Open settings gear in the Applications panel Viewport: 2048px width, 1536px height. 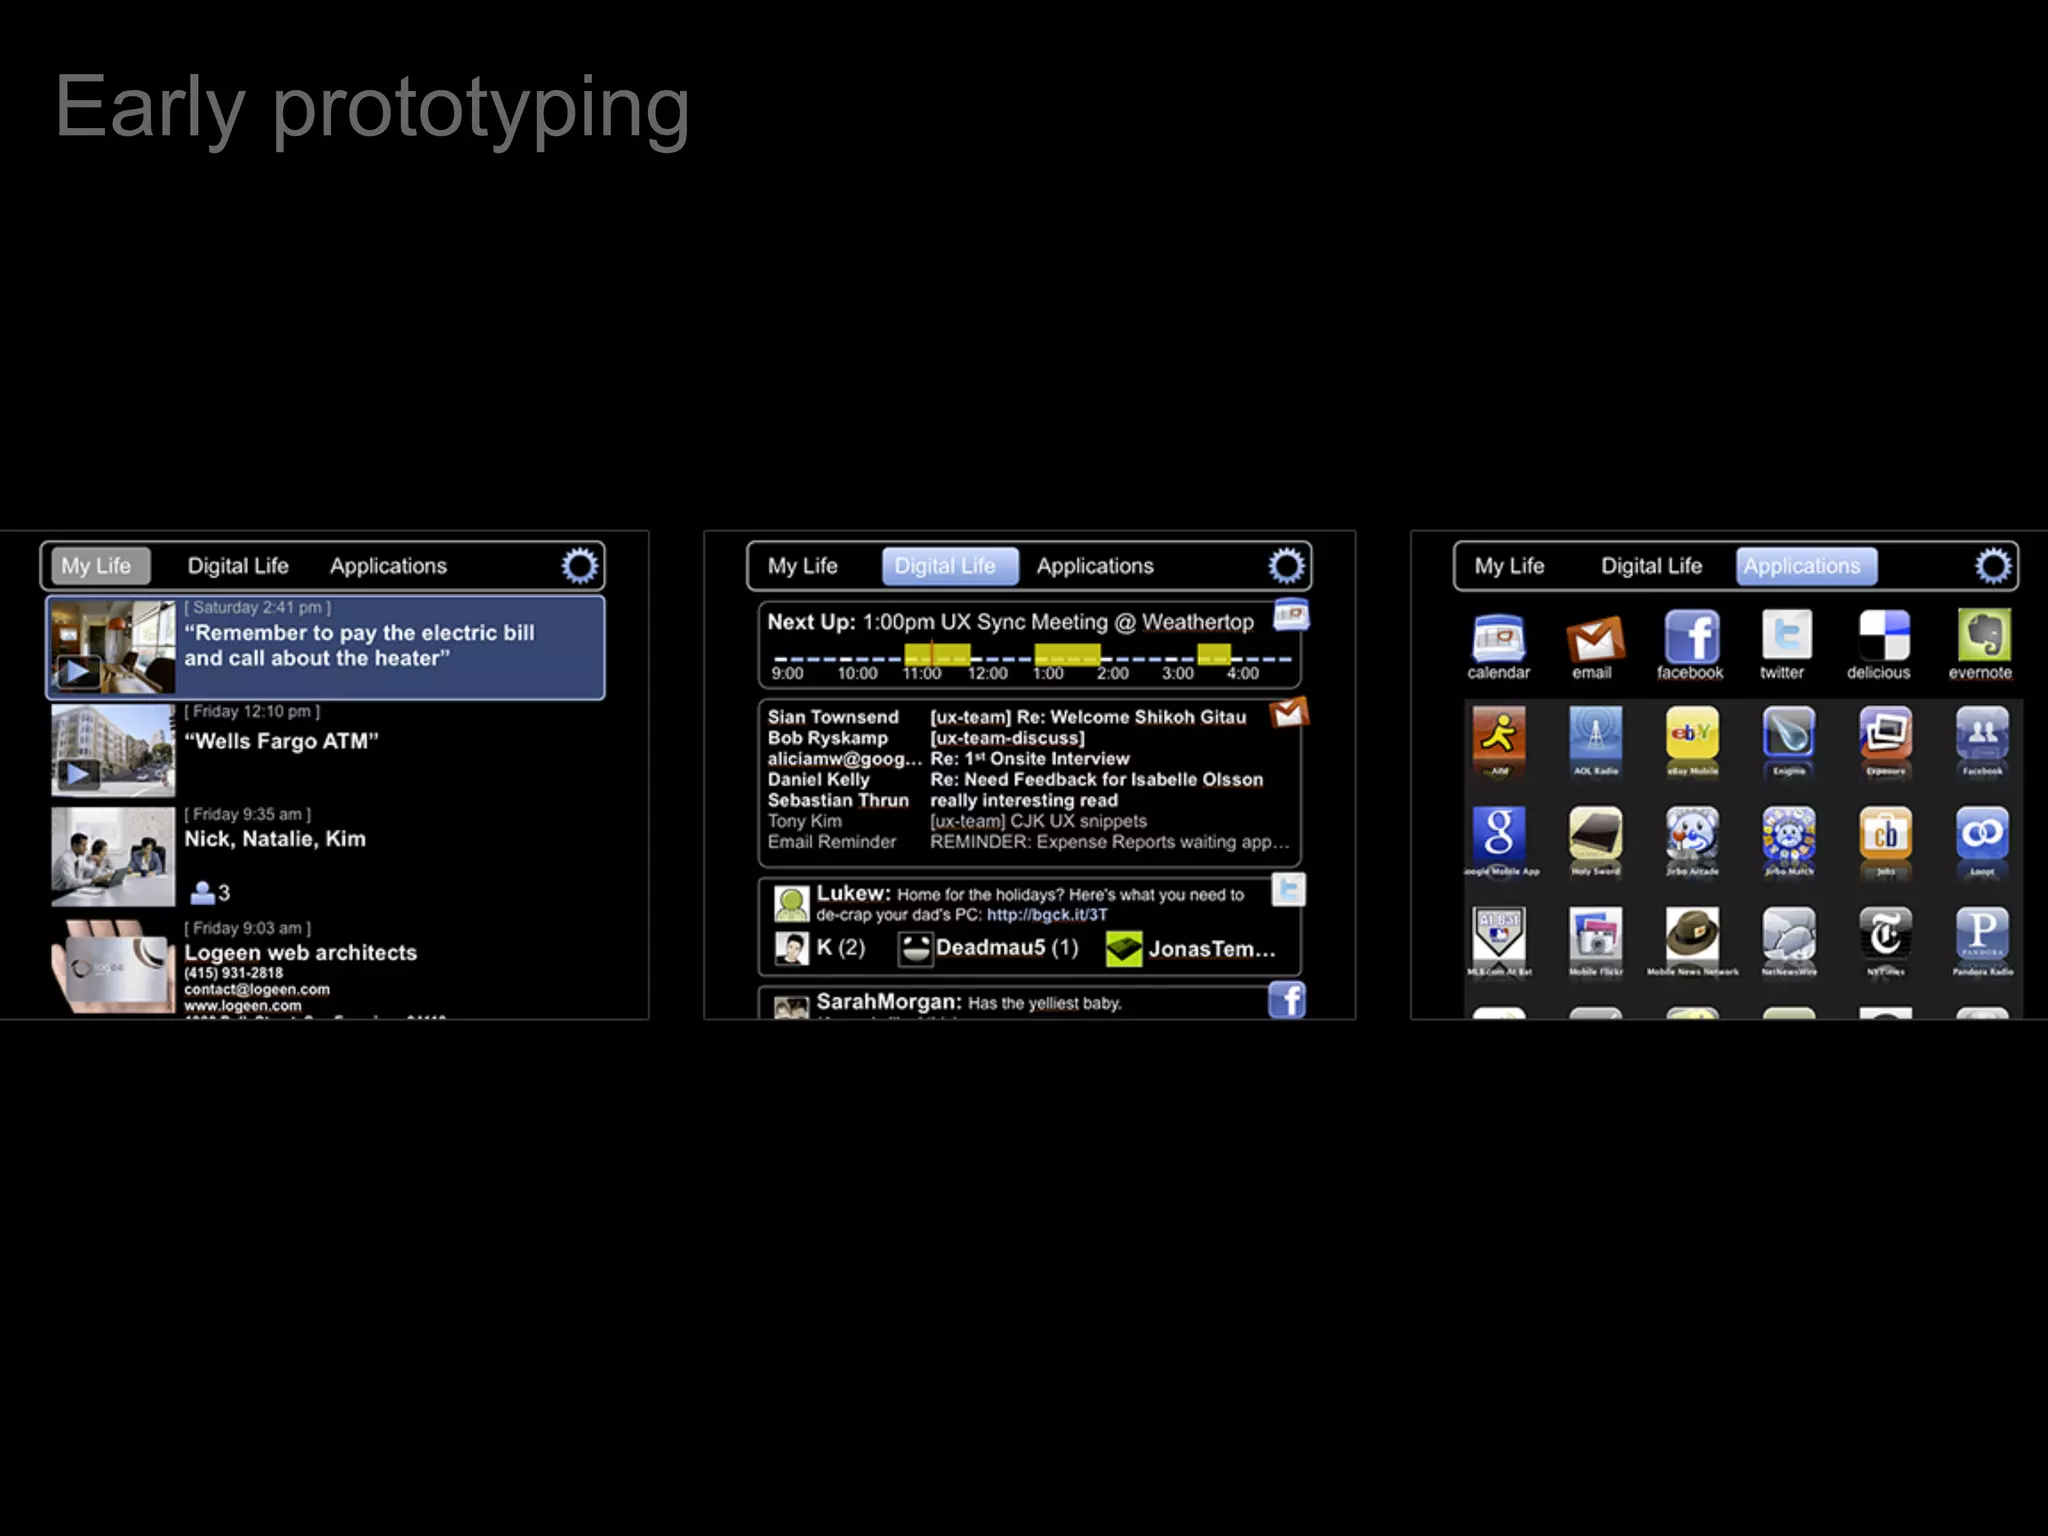[x=1992, y=566]
